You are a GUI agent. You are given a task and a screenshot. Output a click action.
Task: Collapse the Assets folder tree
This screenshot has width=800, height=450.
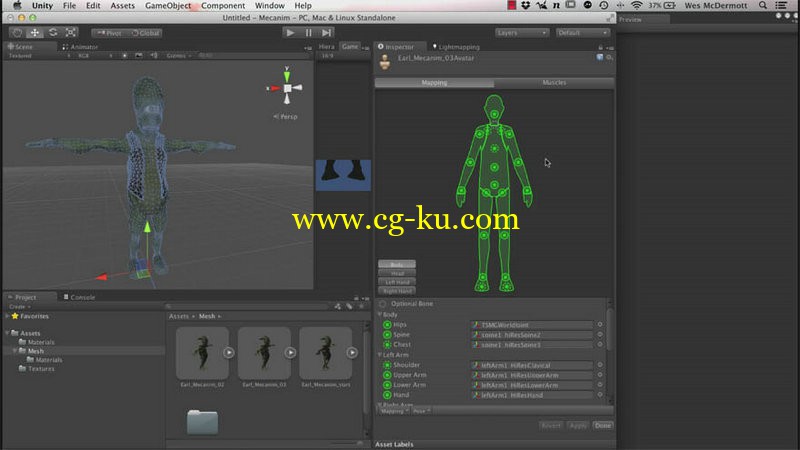(x=7, y=333)
